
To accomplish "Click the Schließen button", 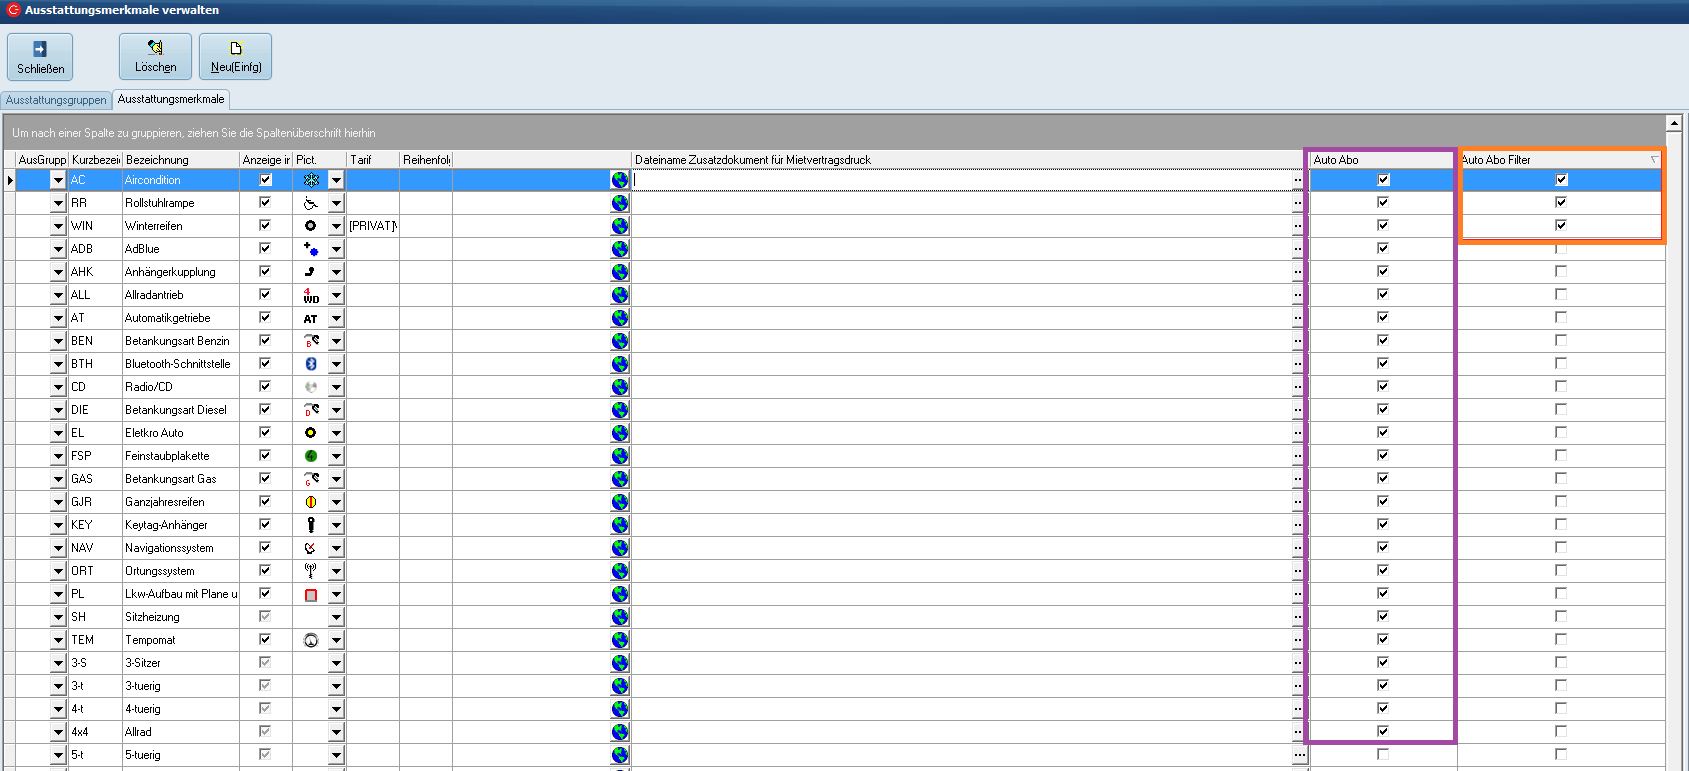I will [40, 57].
